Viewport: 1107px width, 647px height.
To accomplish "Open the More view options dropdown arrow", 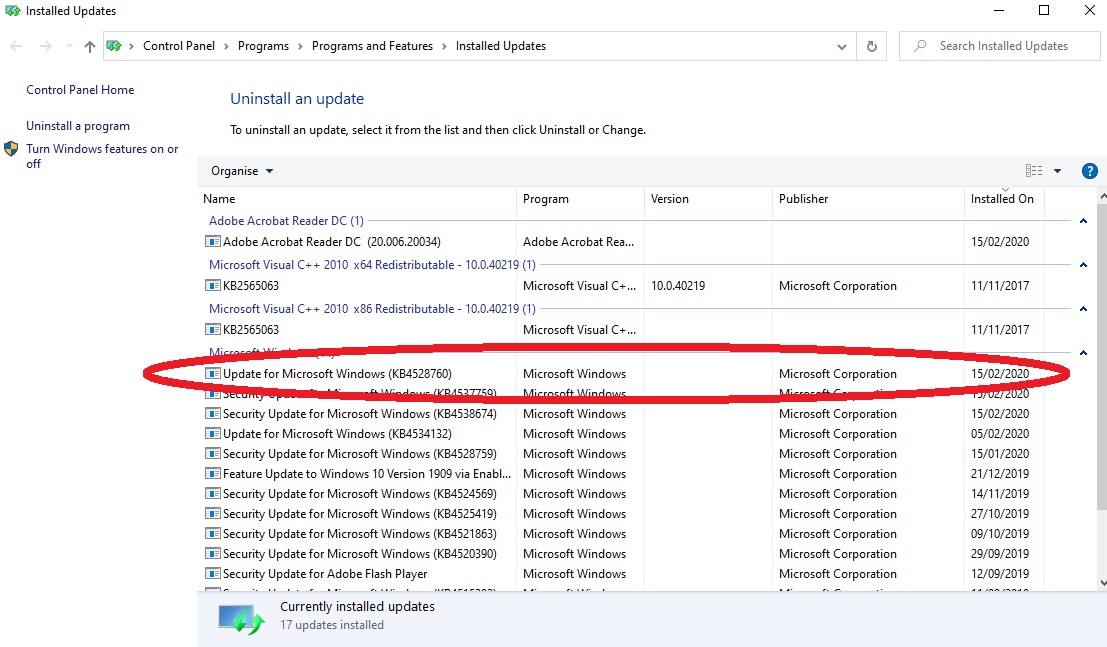I will click(x=1058, y=171).
